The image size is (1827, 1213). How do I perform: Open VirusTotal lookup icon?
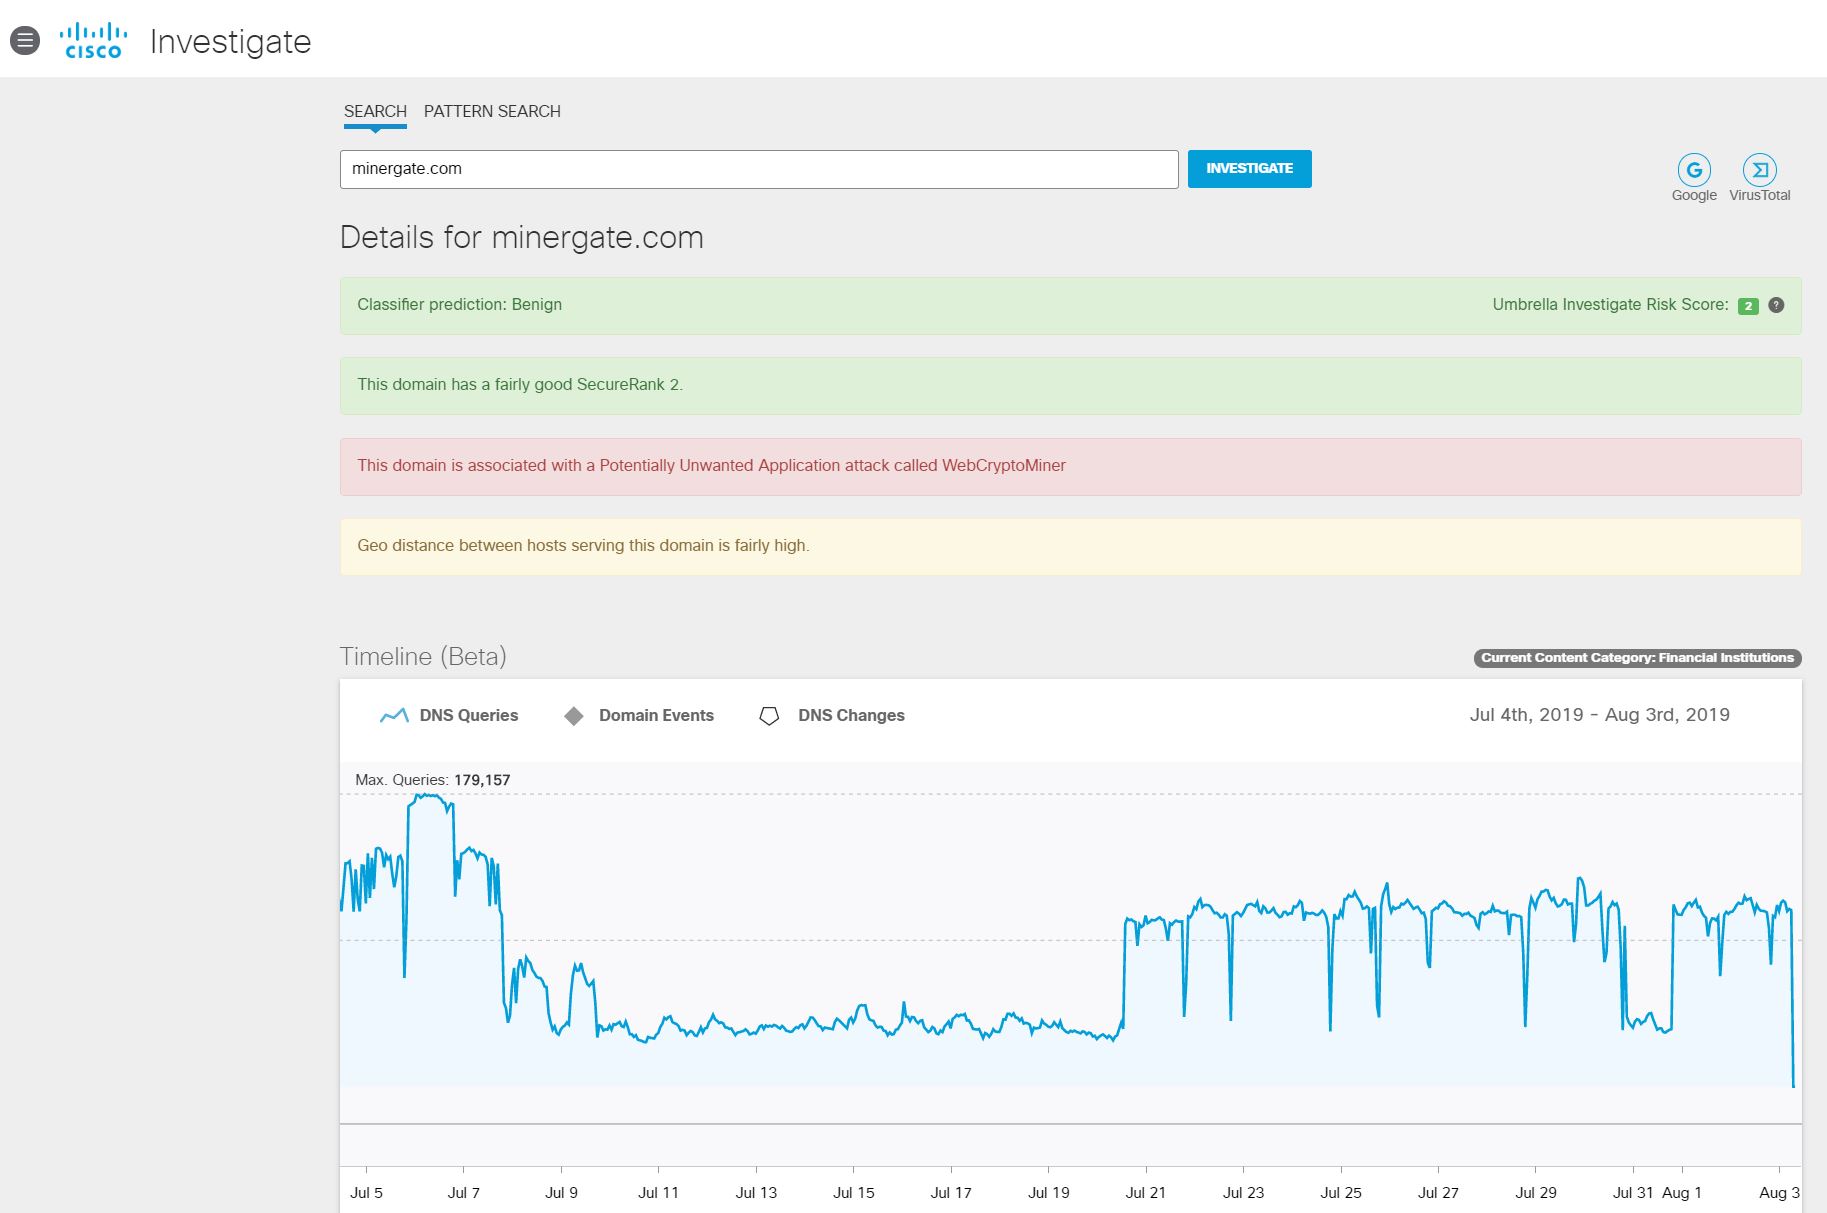(1759, 170)
